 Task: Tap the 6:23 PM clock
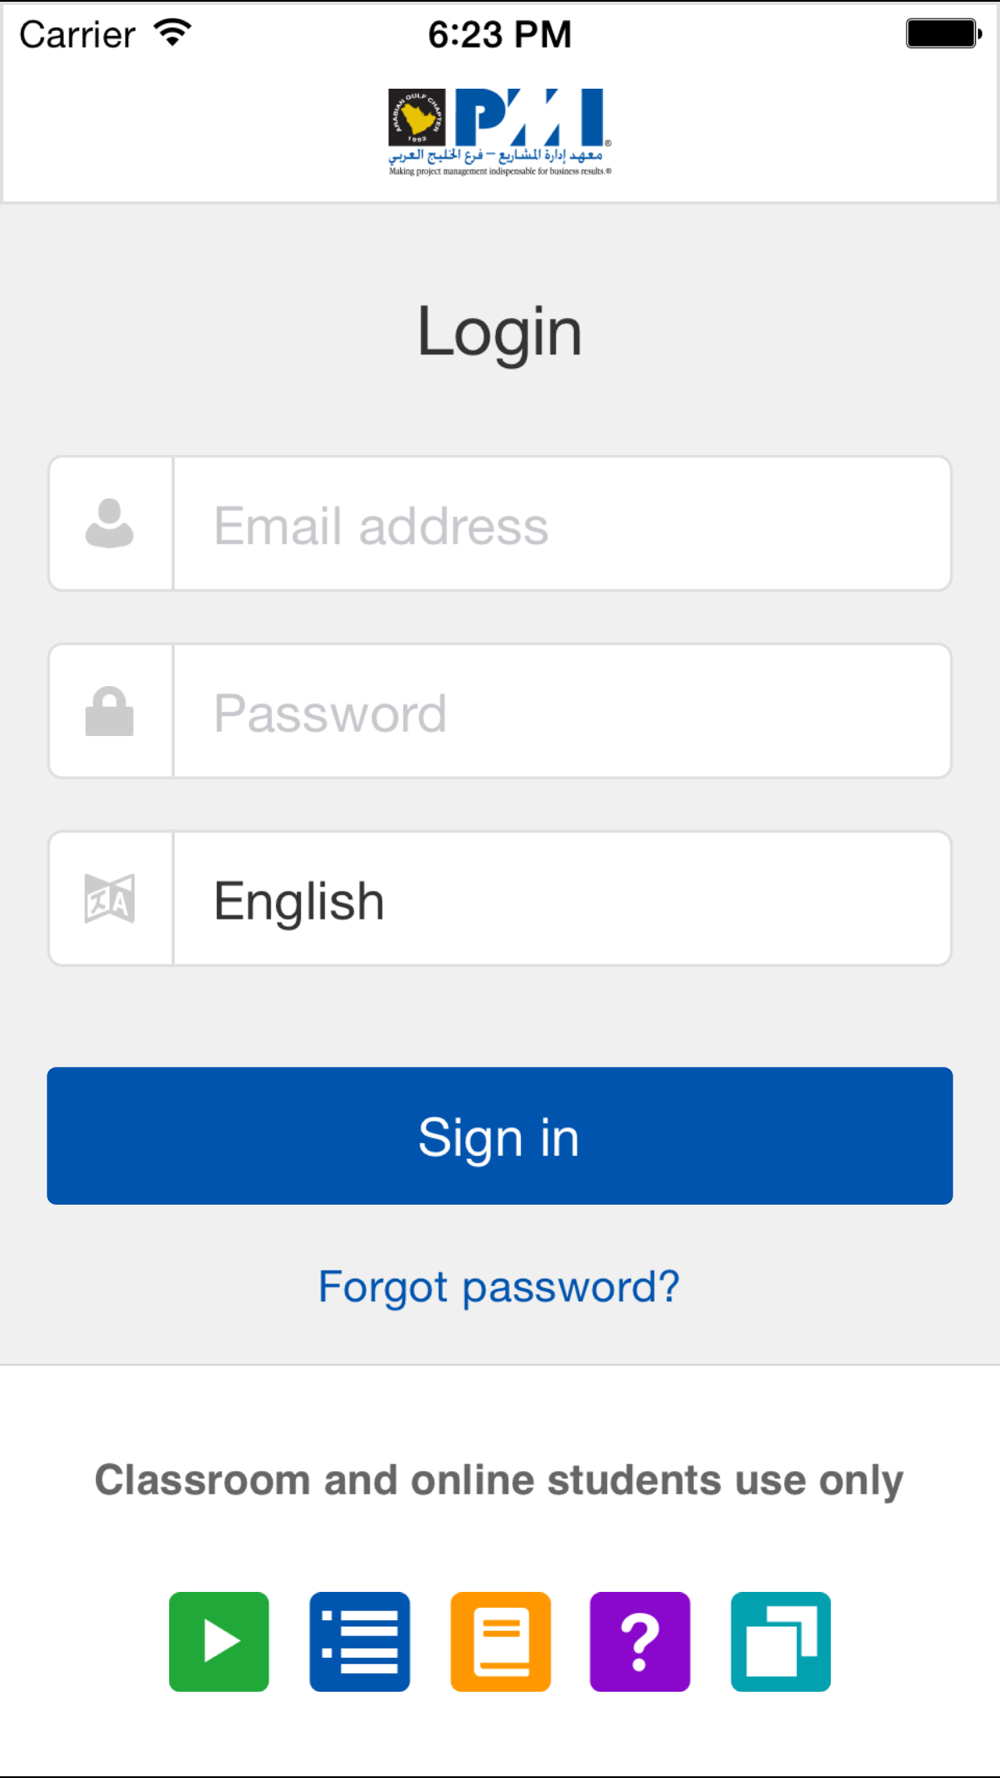pos(500,34)
